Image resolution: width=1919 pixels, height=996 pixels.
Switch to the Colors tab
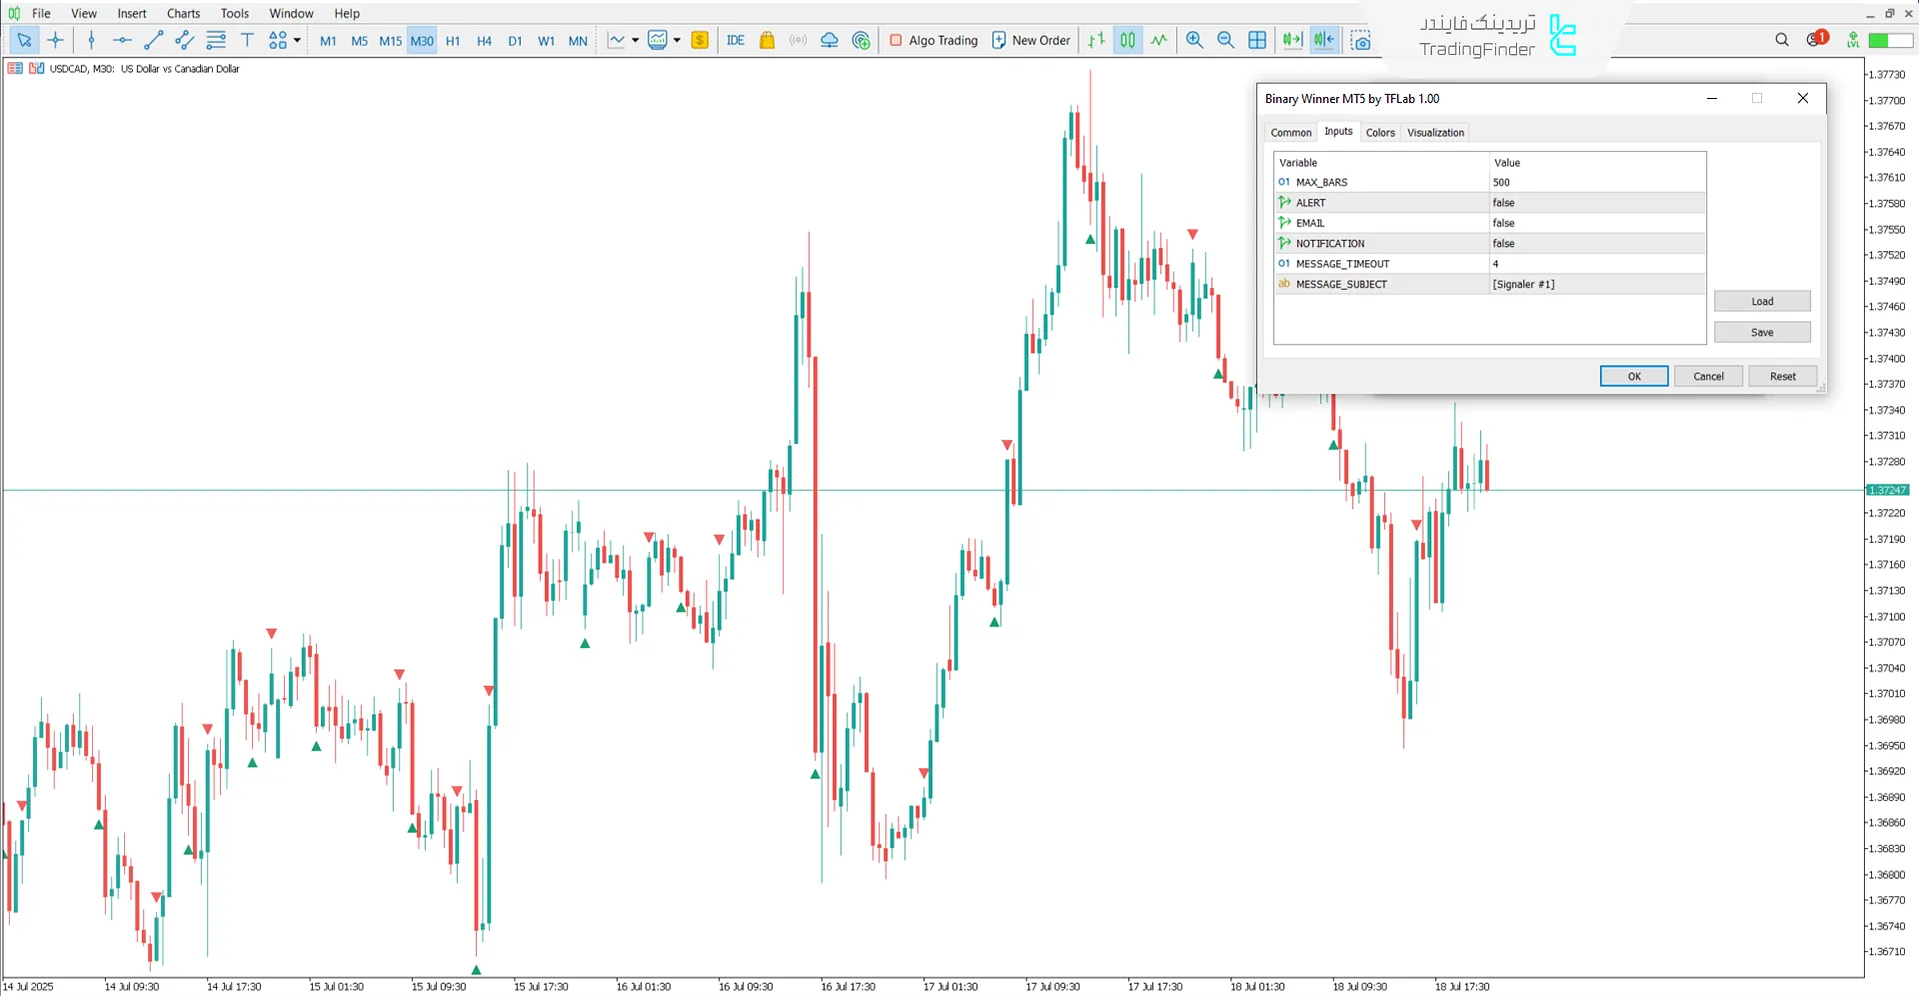pyautogui.click(x=1380, y=132)
